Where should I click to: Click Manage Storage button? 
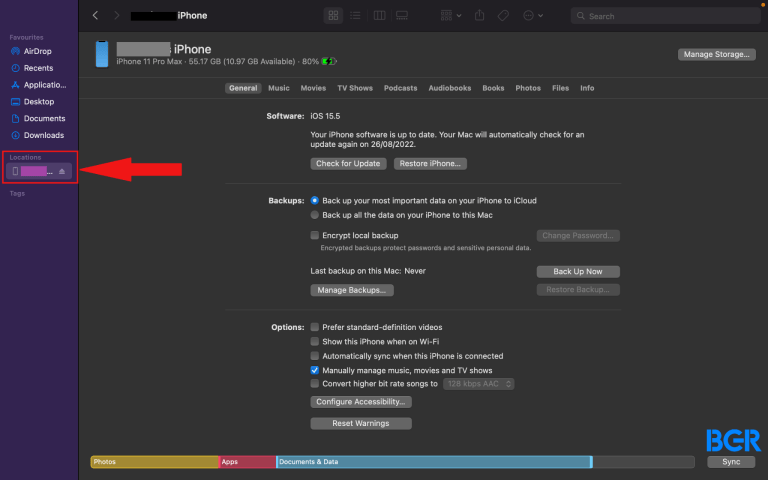pos(716,54)
